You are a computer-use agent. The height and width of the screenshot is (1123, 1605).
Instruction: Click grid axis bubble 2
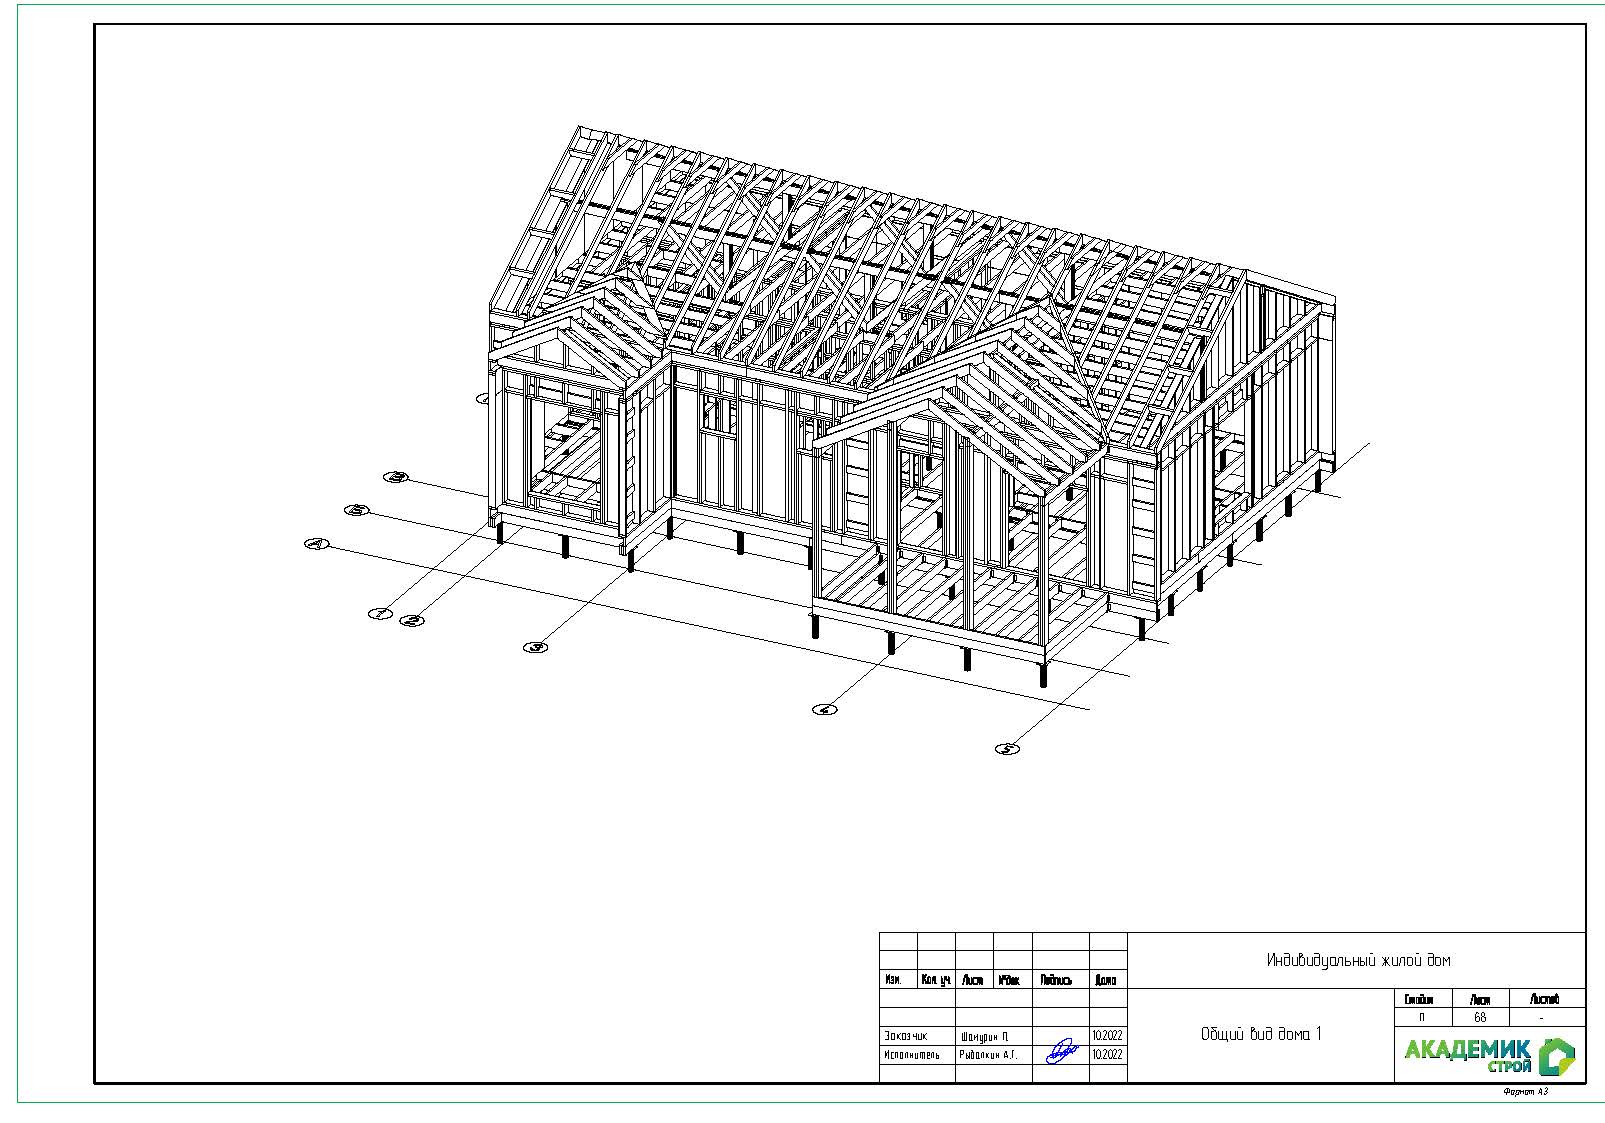411,621
